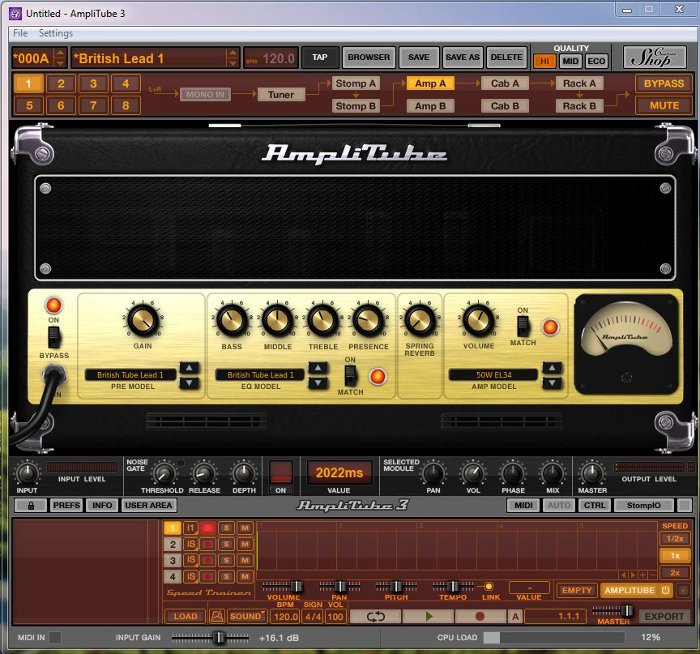Click the MUTE button
The image size is (700, 654).
tap(664, 106)
